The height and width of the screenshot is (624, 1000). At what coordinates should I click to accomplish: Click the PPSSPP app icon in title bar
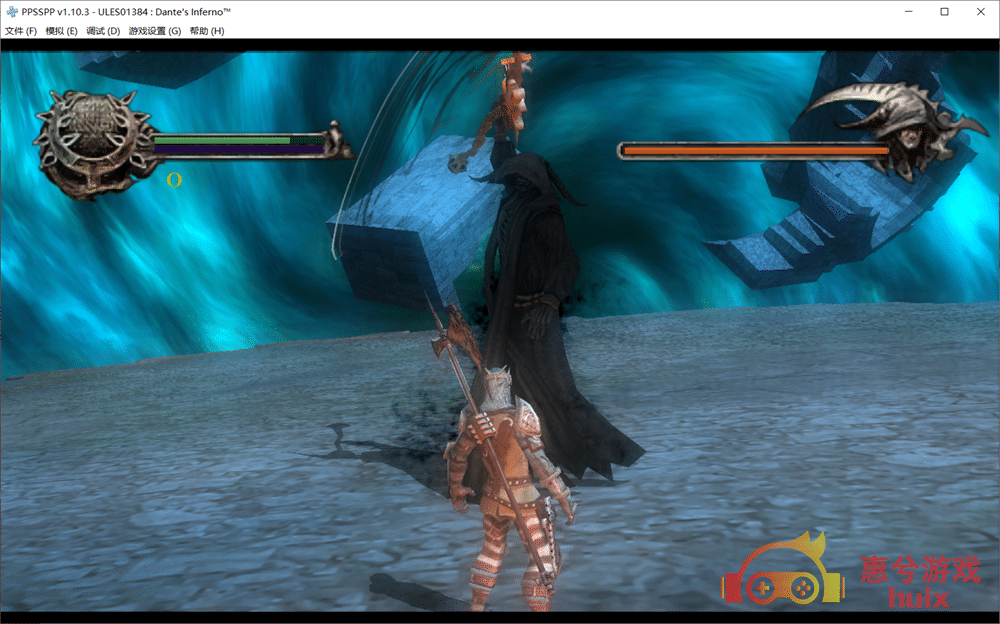pos(11,11)
